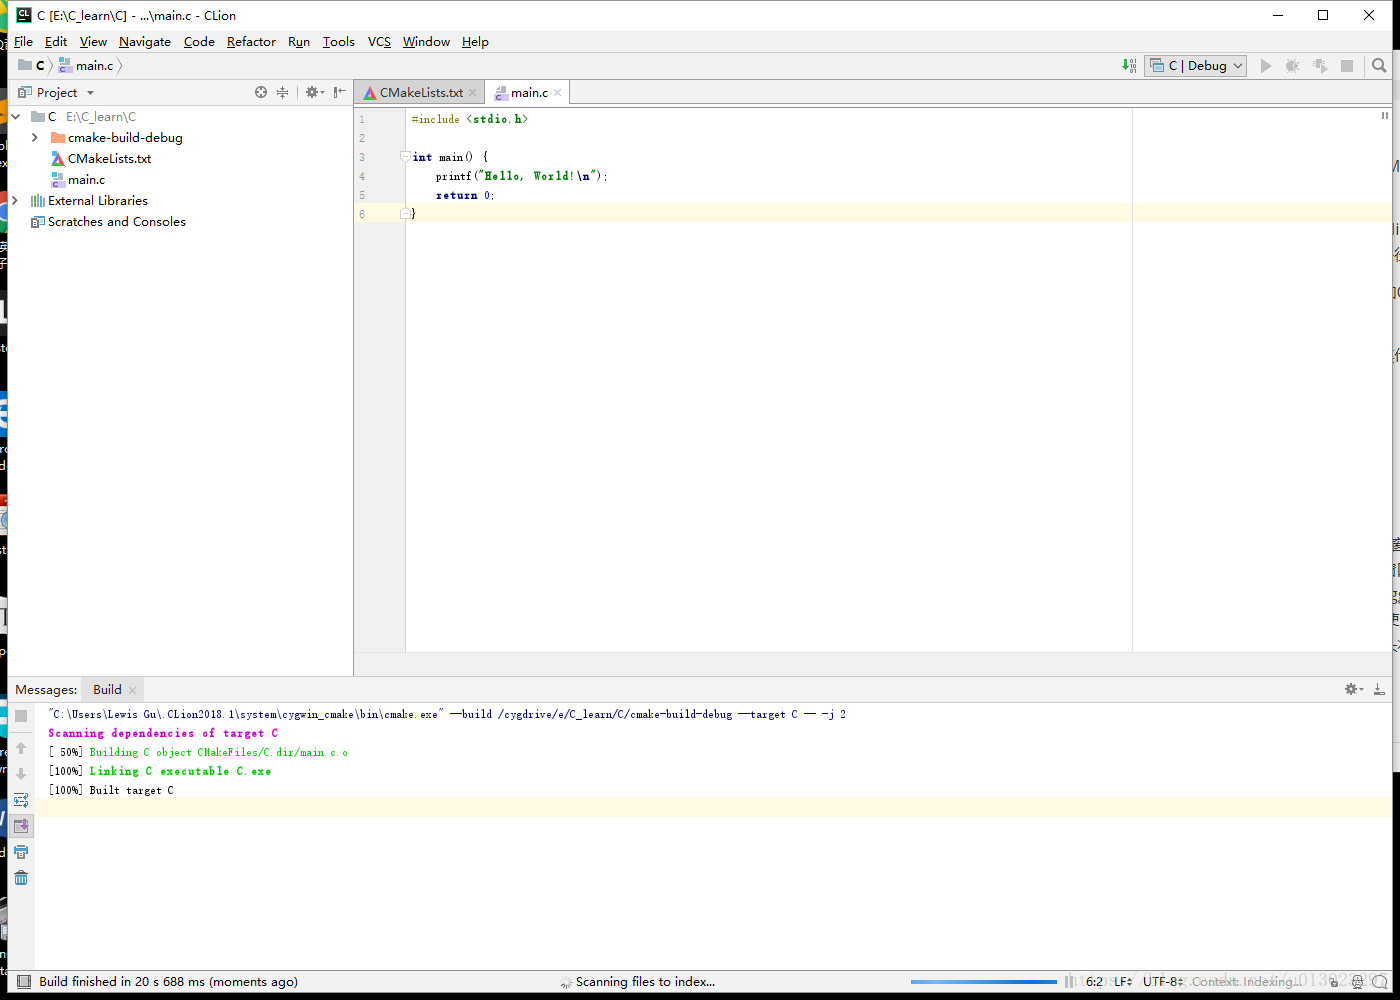Expand the cmake-build-debug folder
The height and width of the screenshot is (1000, 1400).
coord(35,138)
